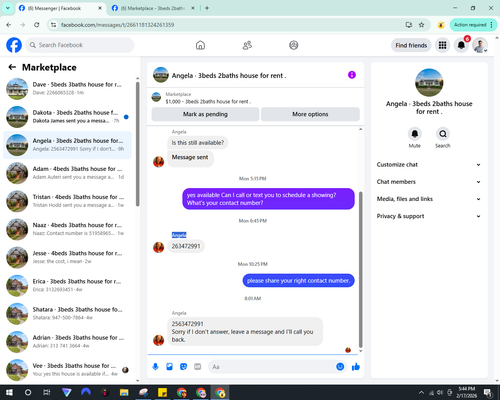Click the conversation list scrollbar
This screenshot has height=400, width=500.
coord(138,144)
